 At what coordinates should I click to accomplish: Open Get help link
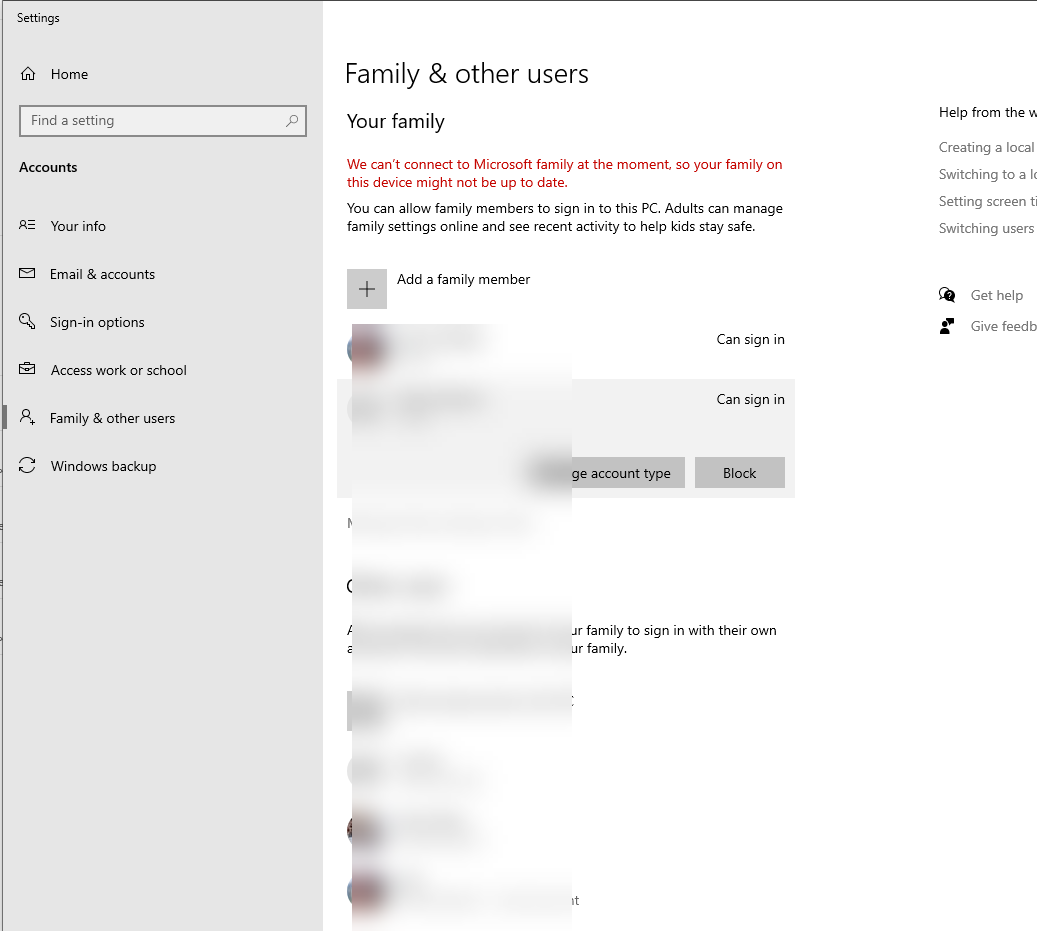[997, 296]
